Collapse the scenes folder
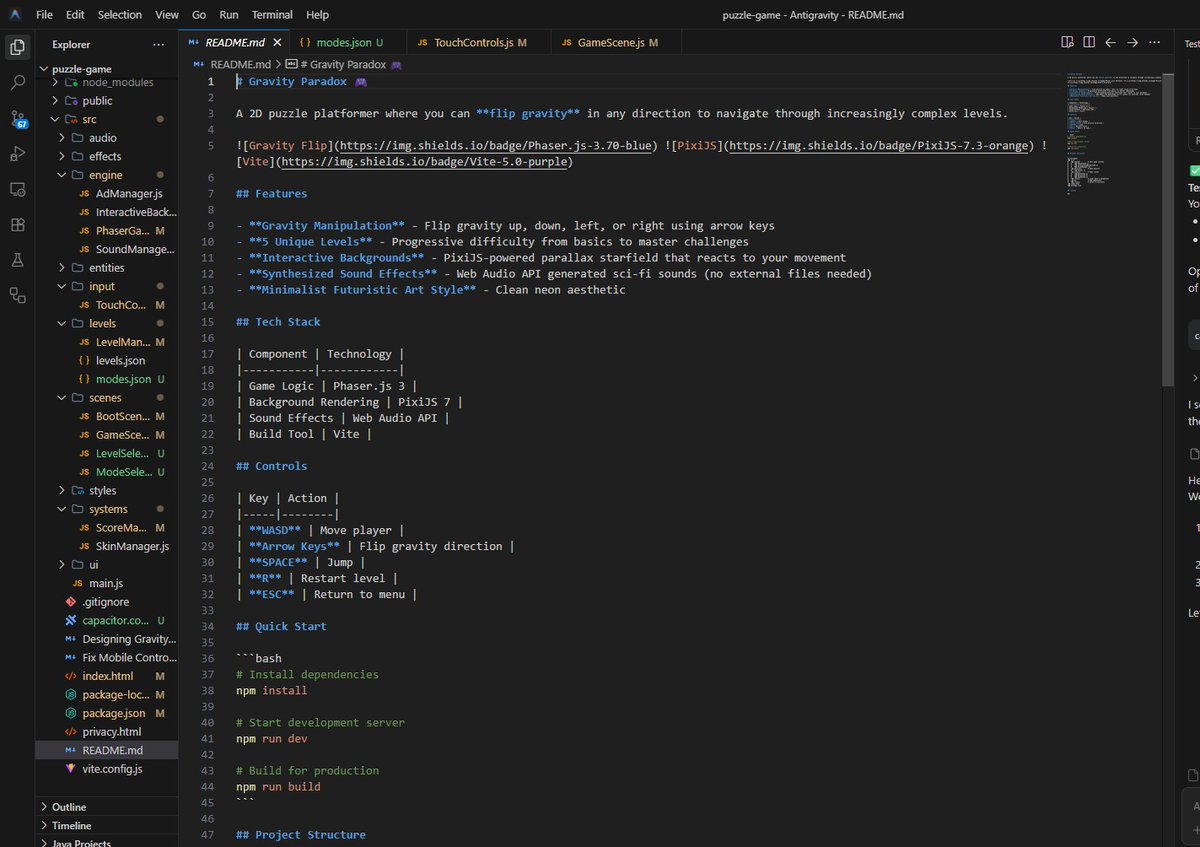The image size is (1200, 847). pos(106,397)
